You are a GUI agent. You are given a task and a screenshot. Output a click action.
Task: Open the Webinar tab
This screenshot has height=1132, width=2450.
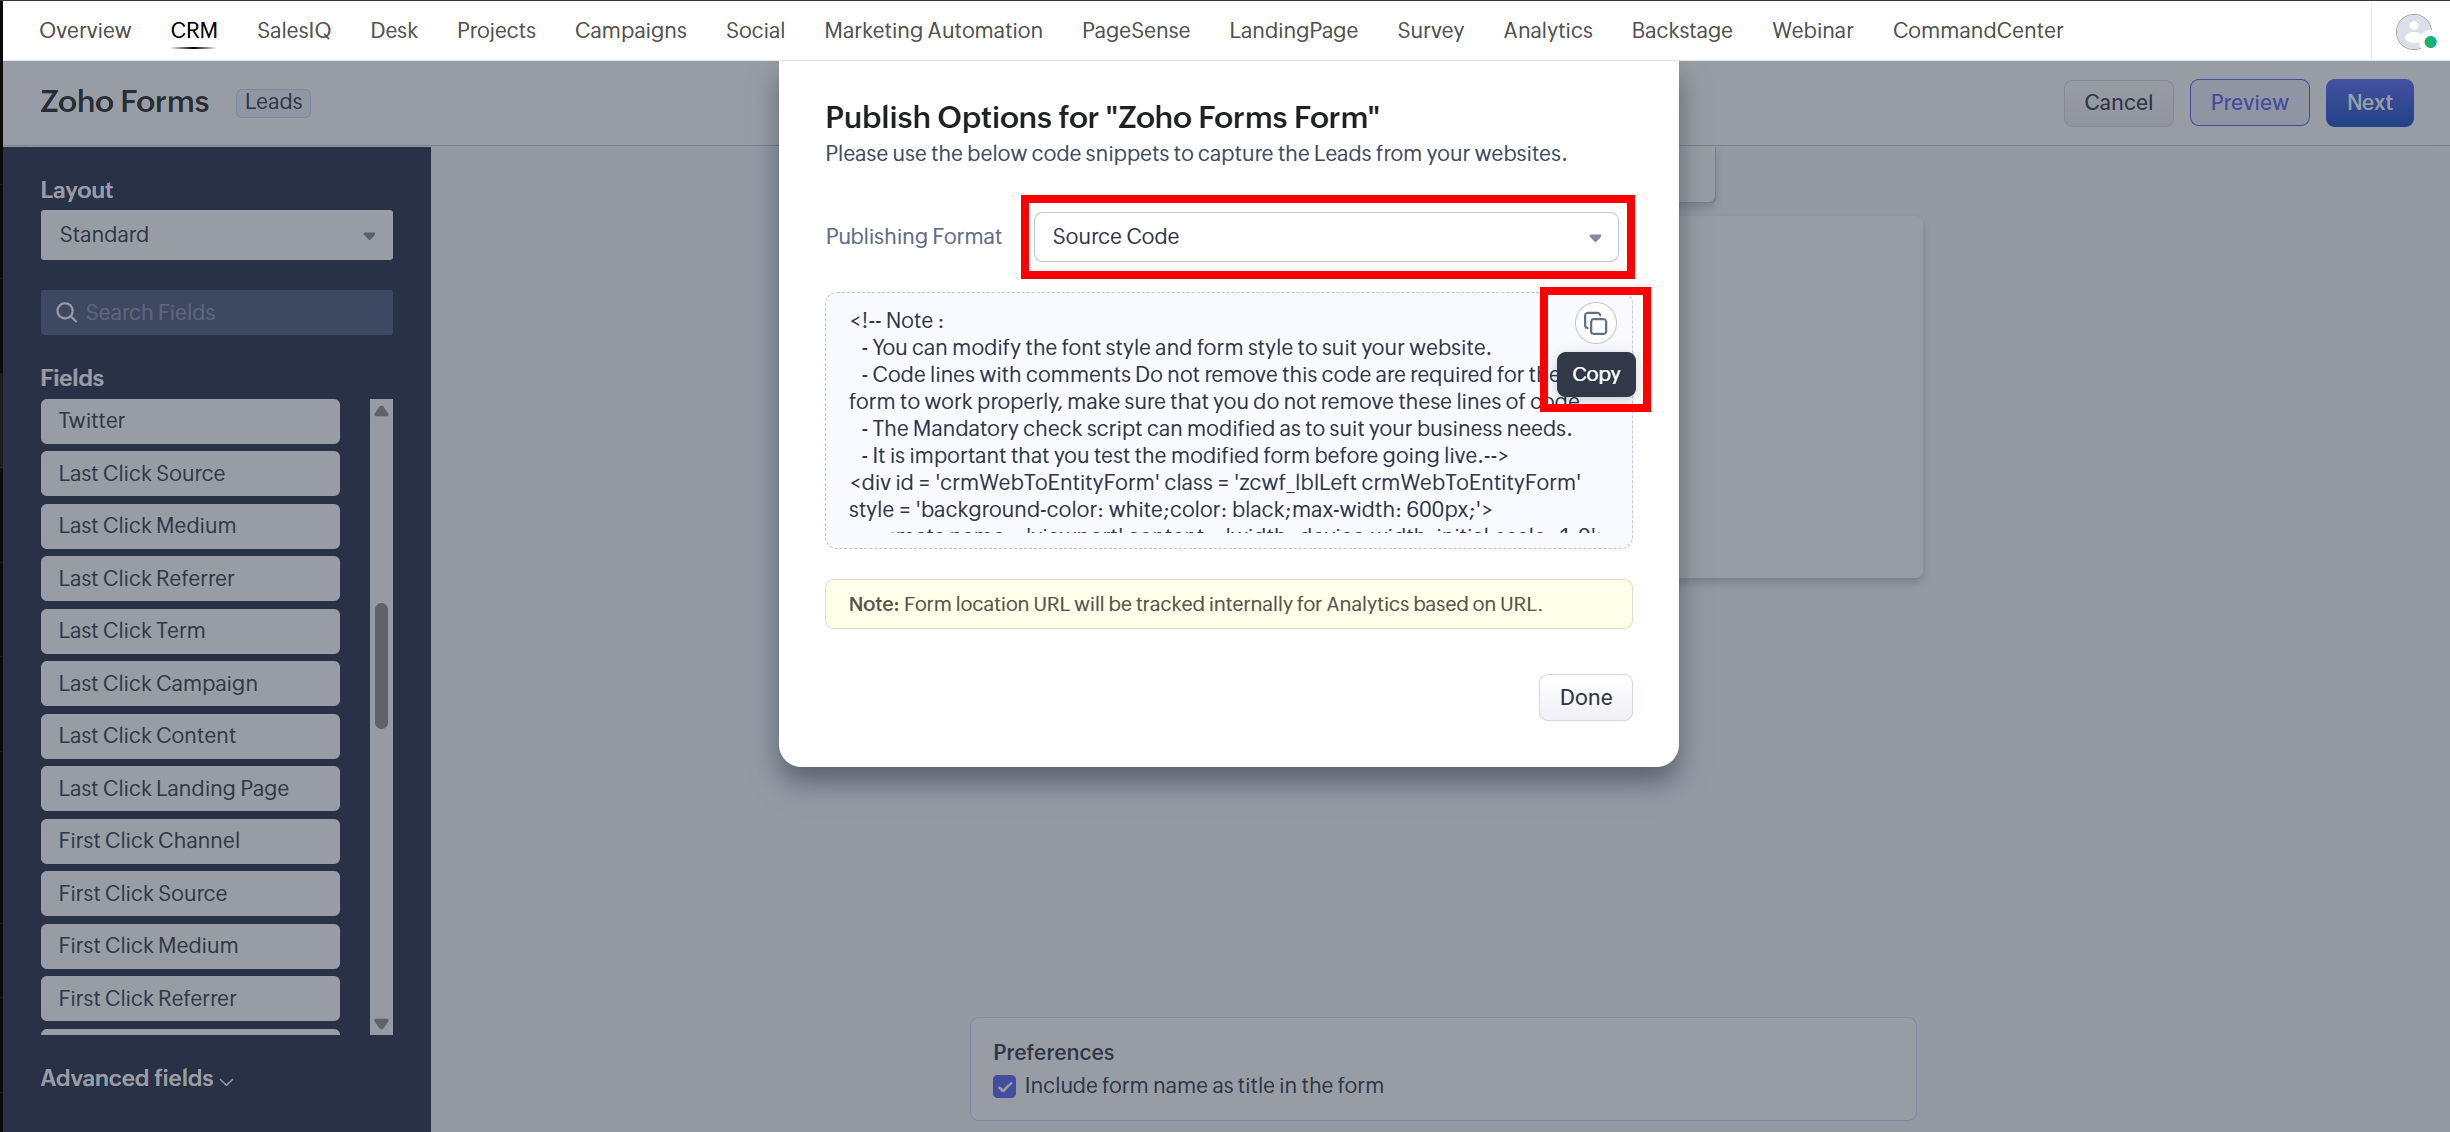point(1813,31)
